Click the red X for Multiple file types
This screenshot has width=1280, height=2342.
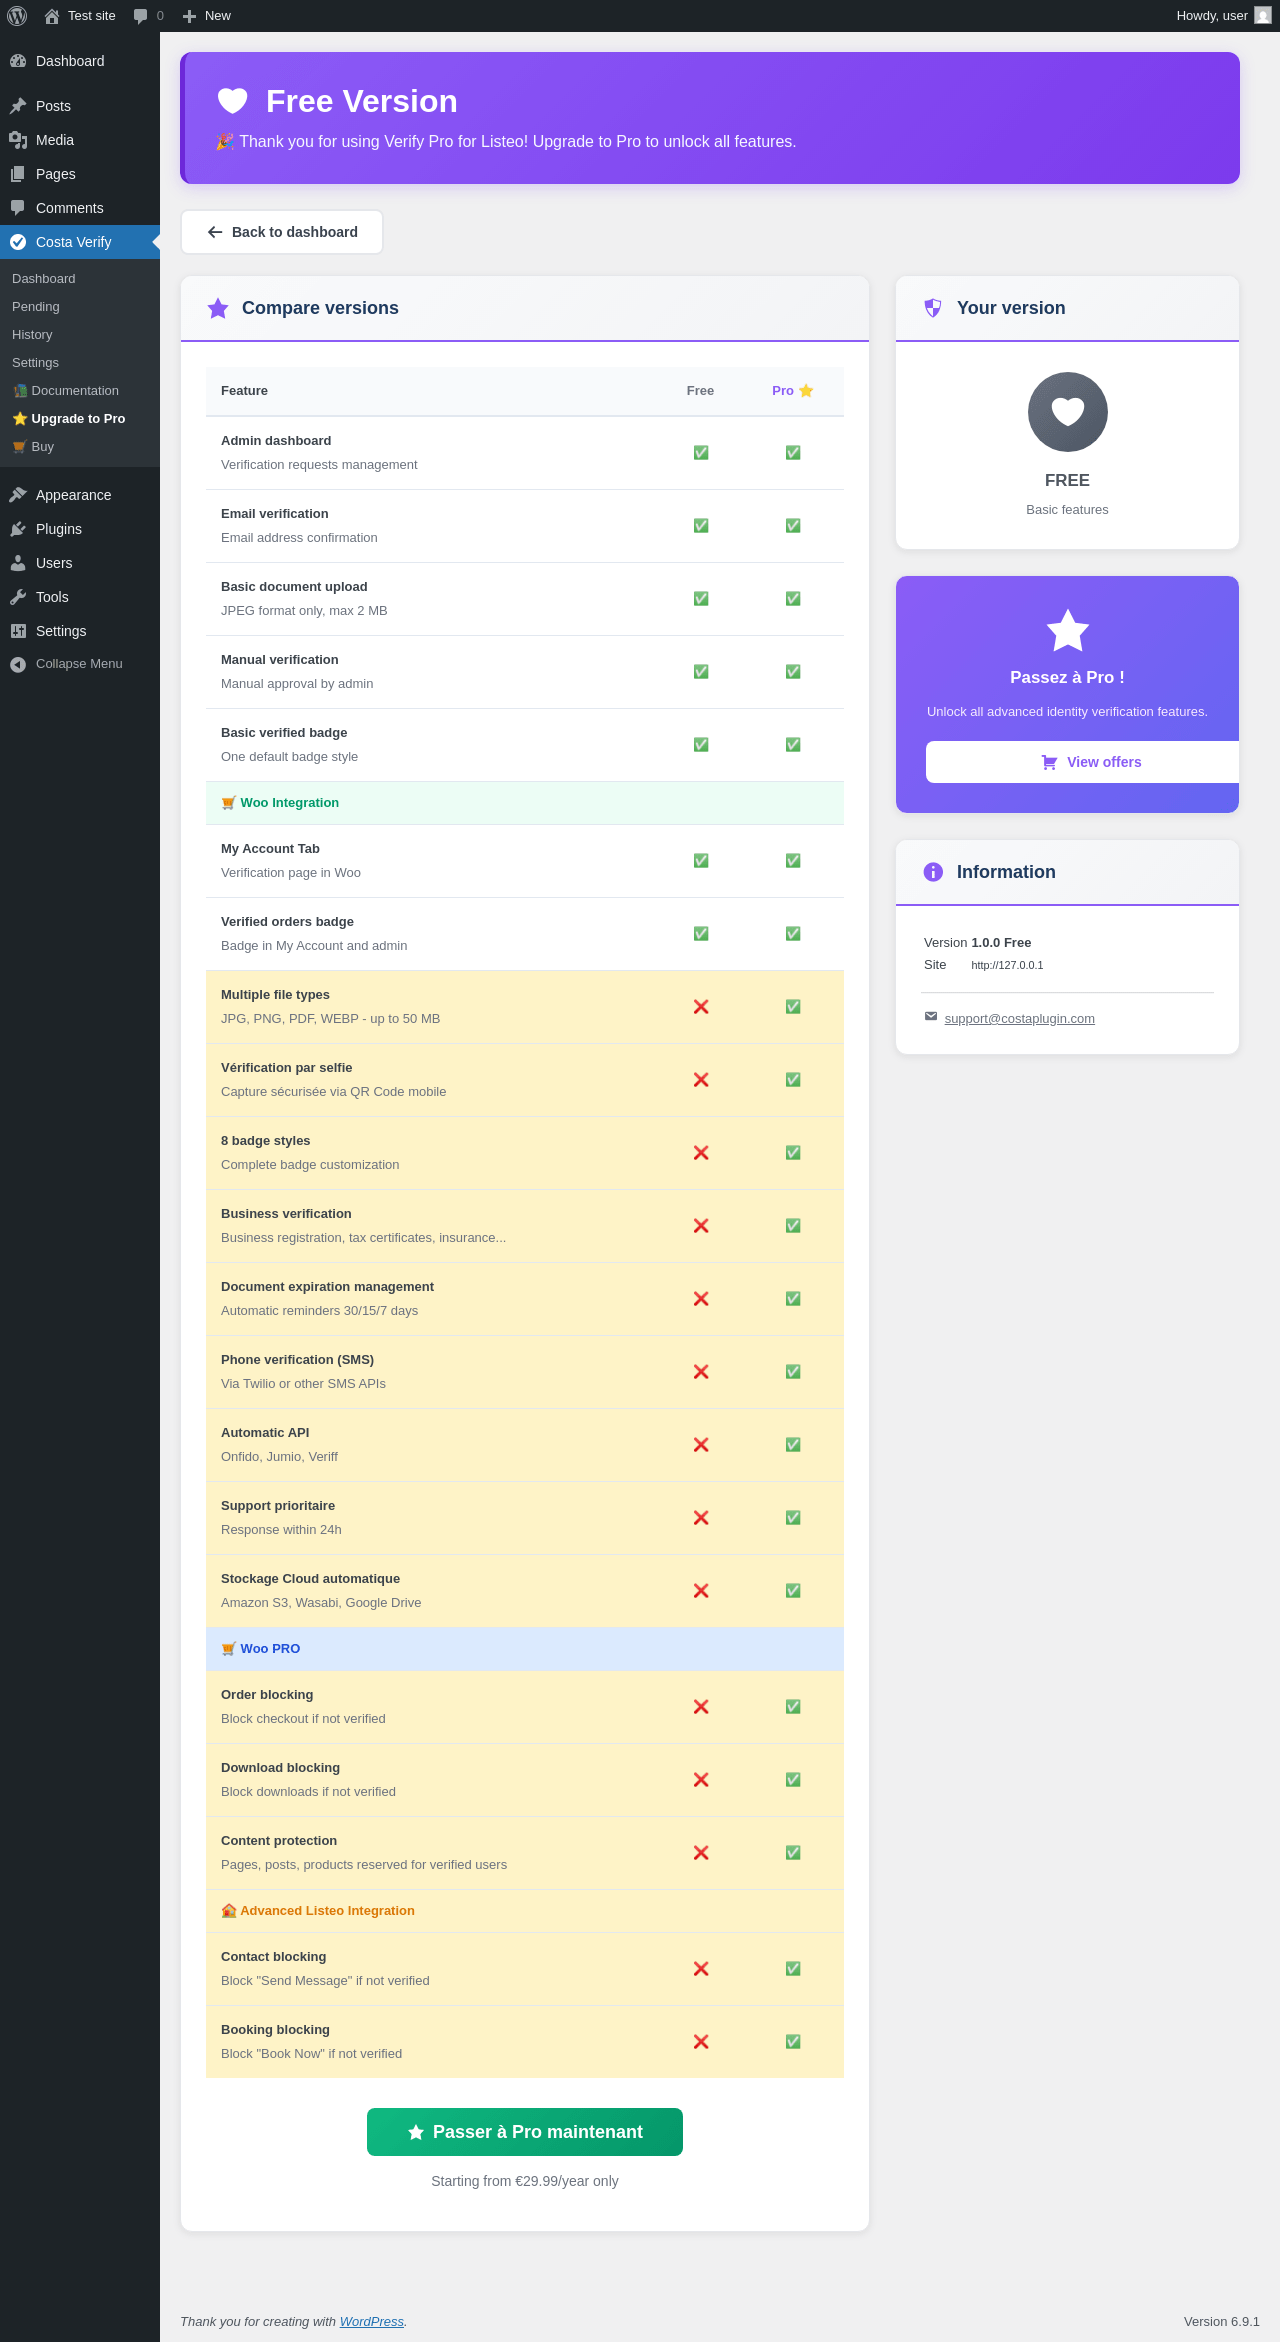tap(701, 1007)
